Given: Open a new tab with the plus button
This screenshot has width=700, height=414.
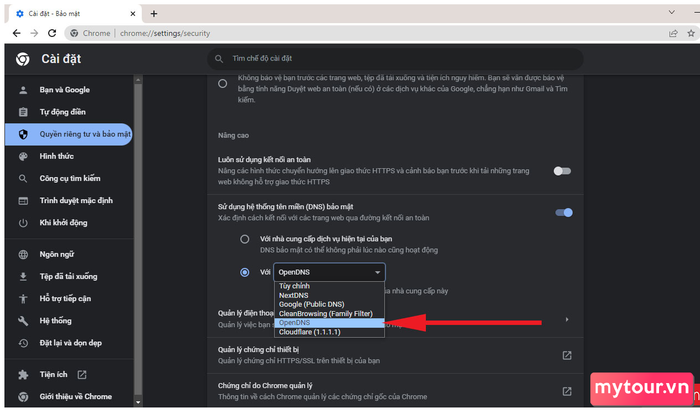Looking at the screenshot, I should [x=154, y=14].
